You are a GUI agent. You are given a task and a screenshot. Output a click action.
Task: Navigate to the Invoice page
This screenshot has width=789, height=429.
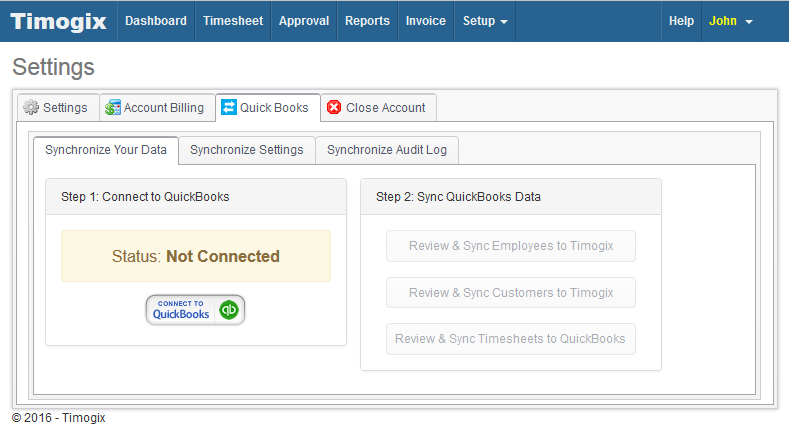(x=426, y=21)
